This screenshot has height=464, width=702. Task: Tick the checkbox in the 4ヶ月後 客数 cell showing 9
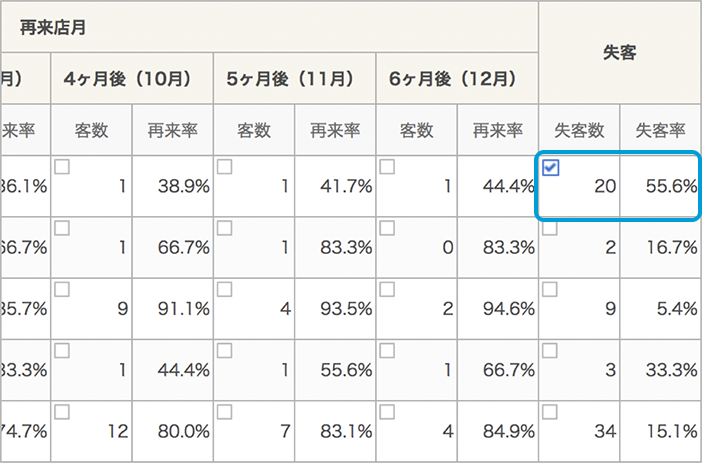point(62,290)
